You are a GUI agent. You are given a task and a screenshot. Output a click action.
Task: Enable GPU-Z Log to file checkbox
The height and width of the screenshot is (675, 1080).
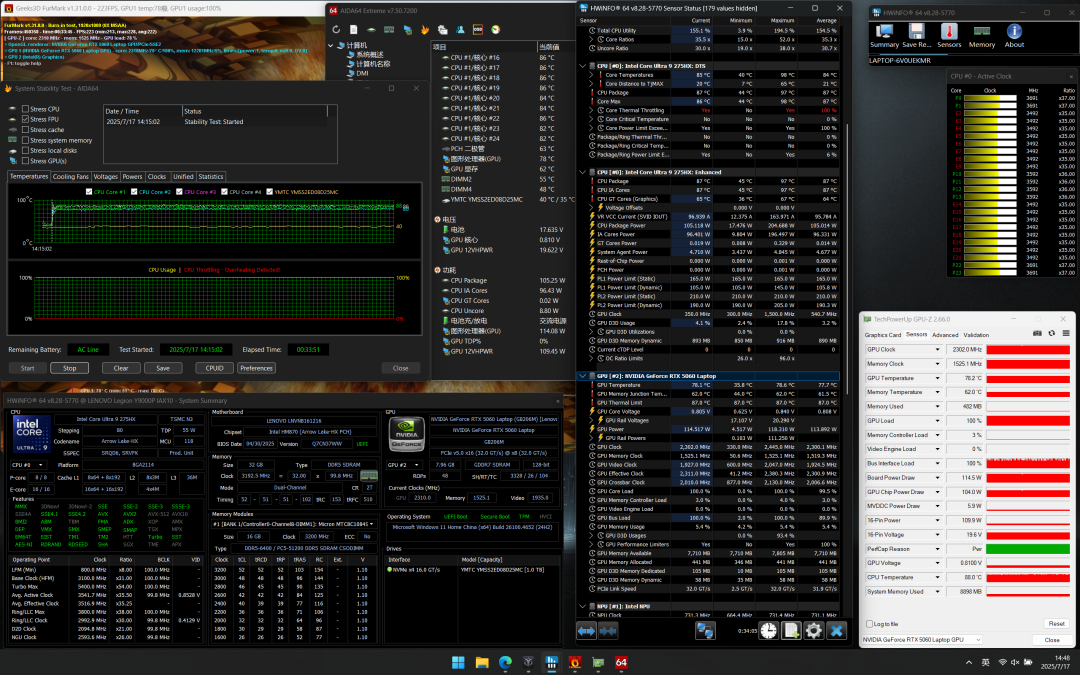pos(869,624)
